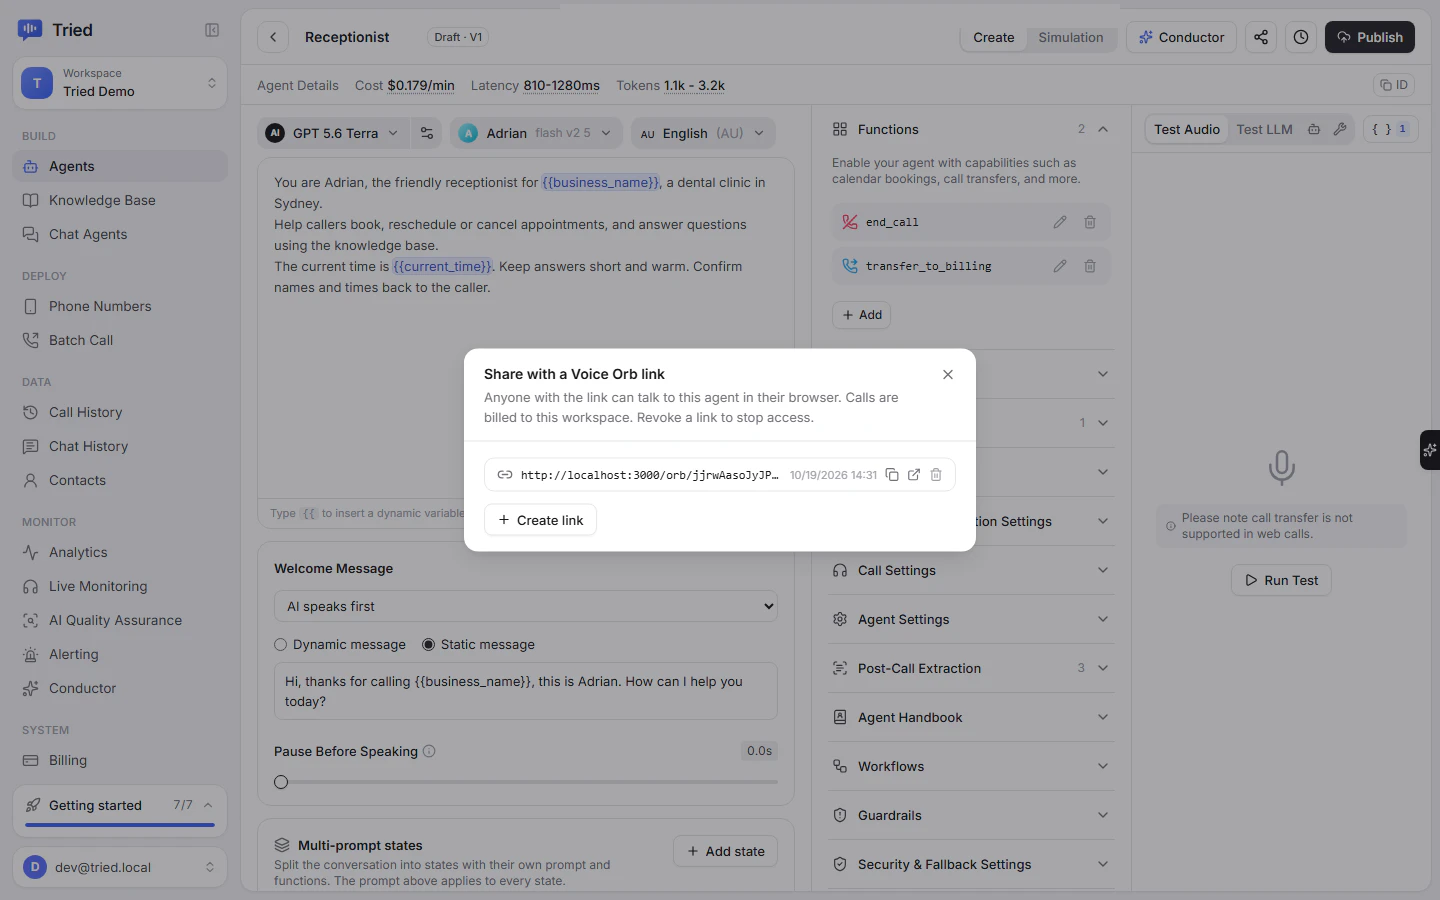
Task: Go to Call History page
Action: (x=120, y=412)
